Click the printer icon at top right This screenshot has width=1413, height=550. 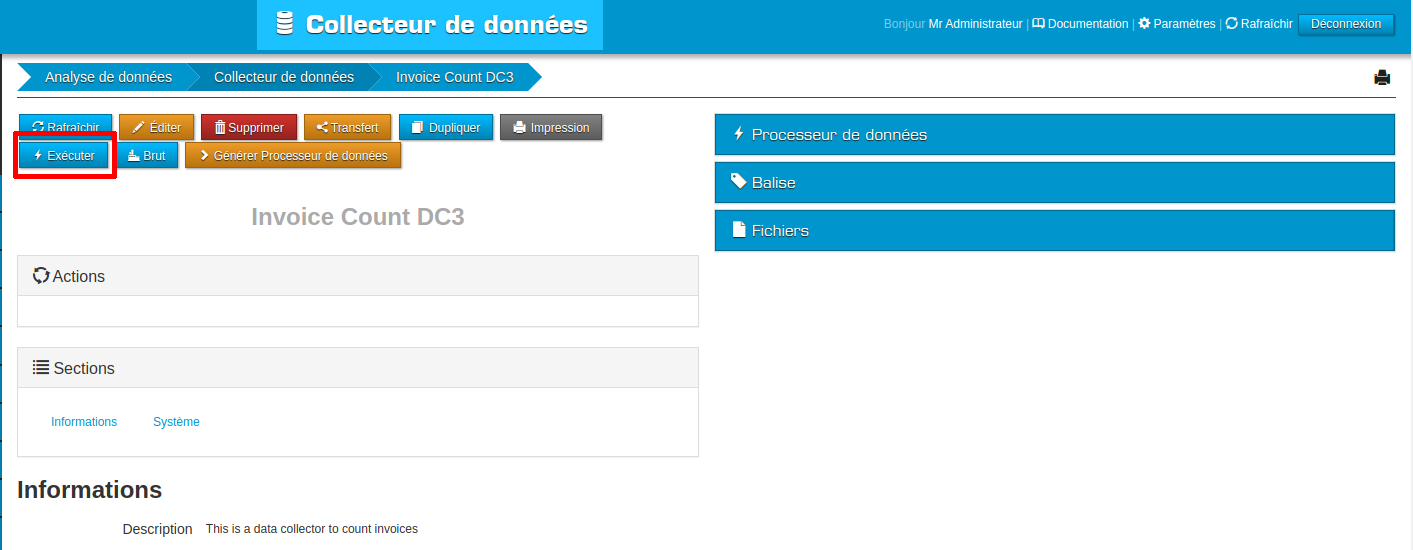1382,78
